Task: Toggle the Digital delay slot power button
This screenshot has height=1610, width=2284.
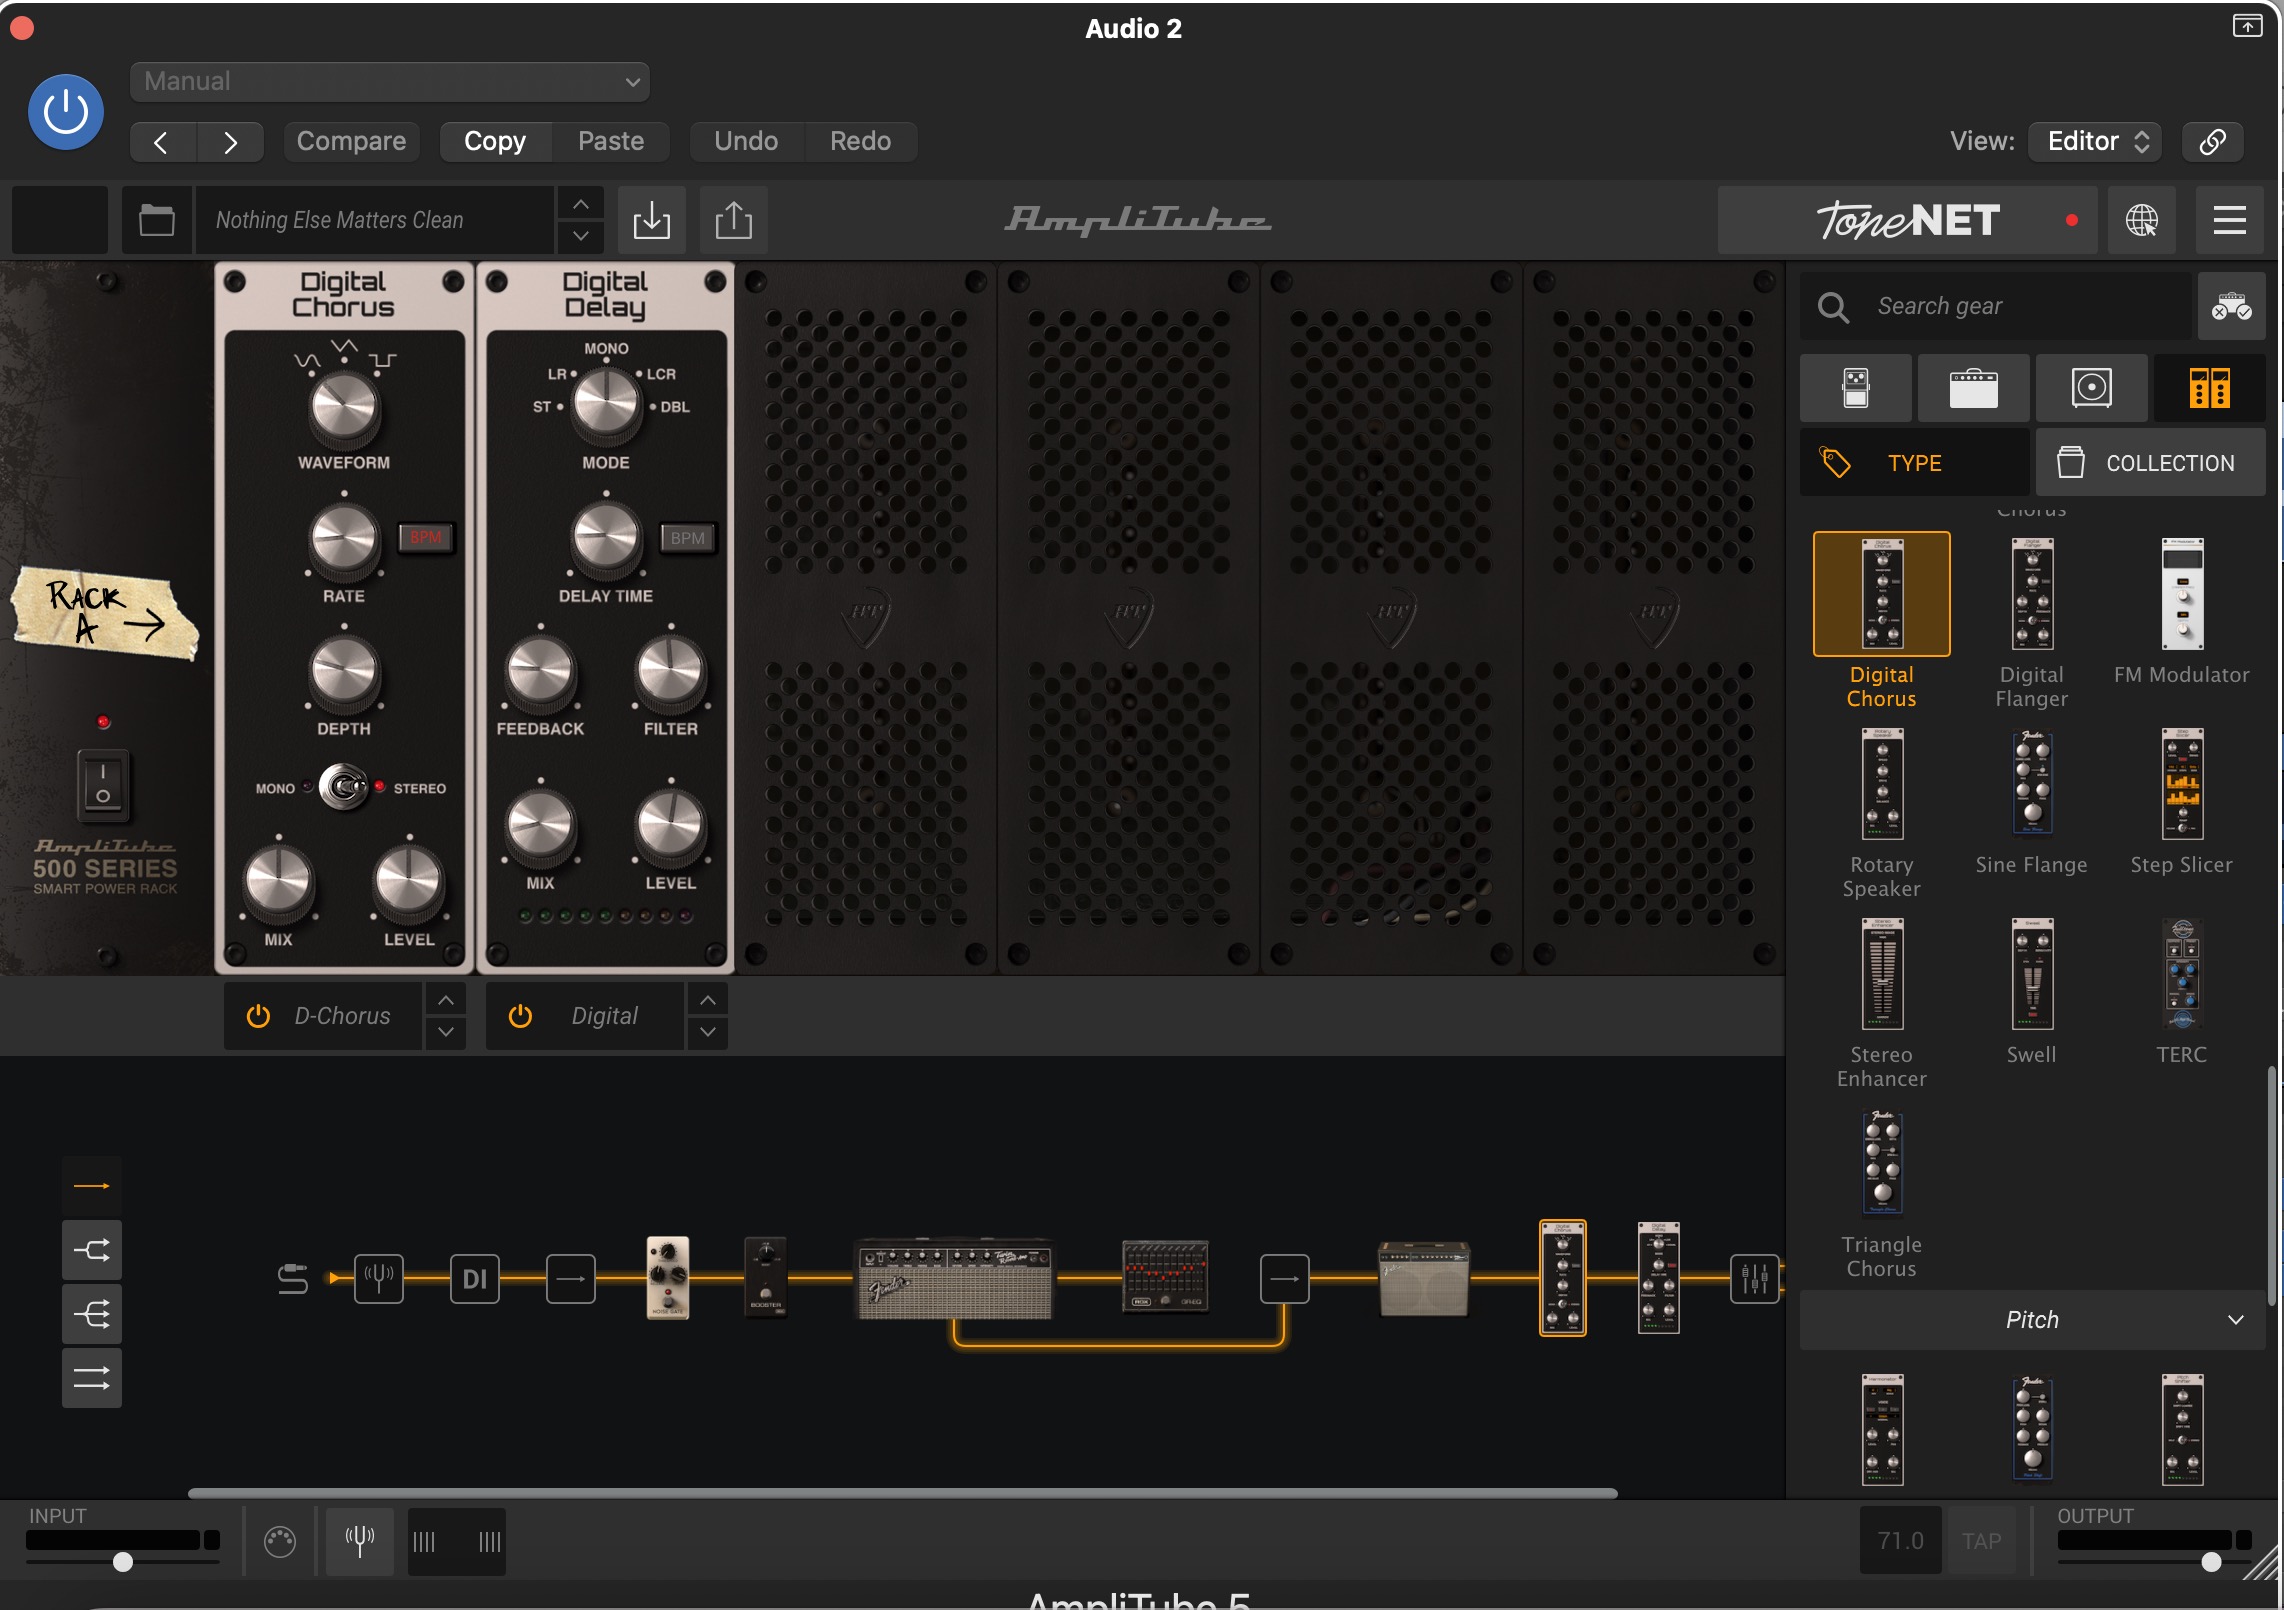Action: click(x=520, y=1016)
